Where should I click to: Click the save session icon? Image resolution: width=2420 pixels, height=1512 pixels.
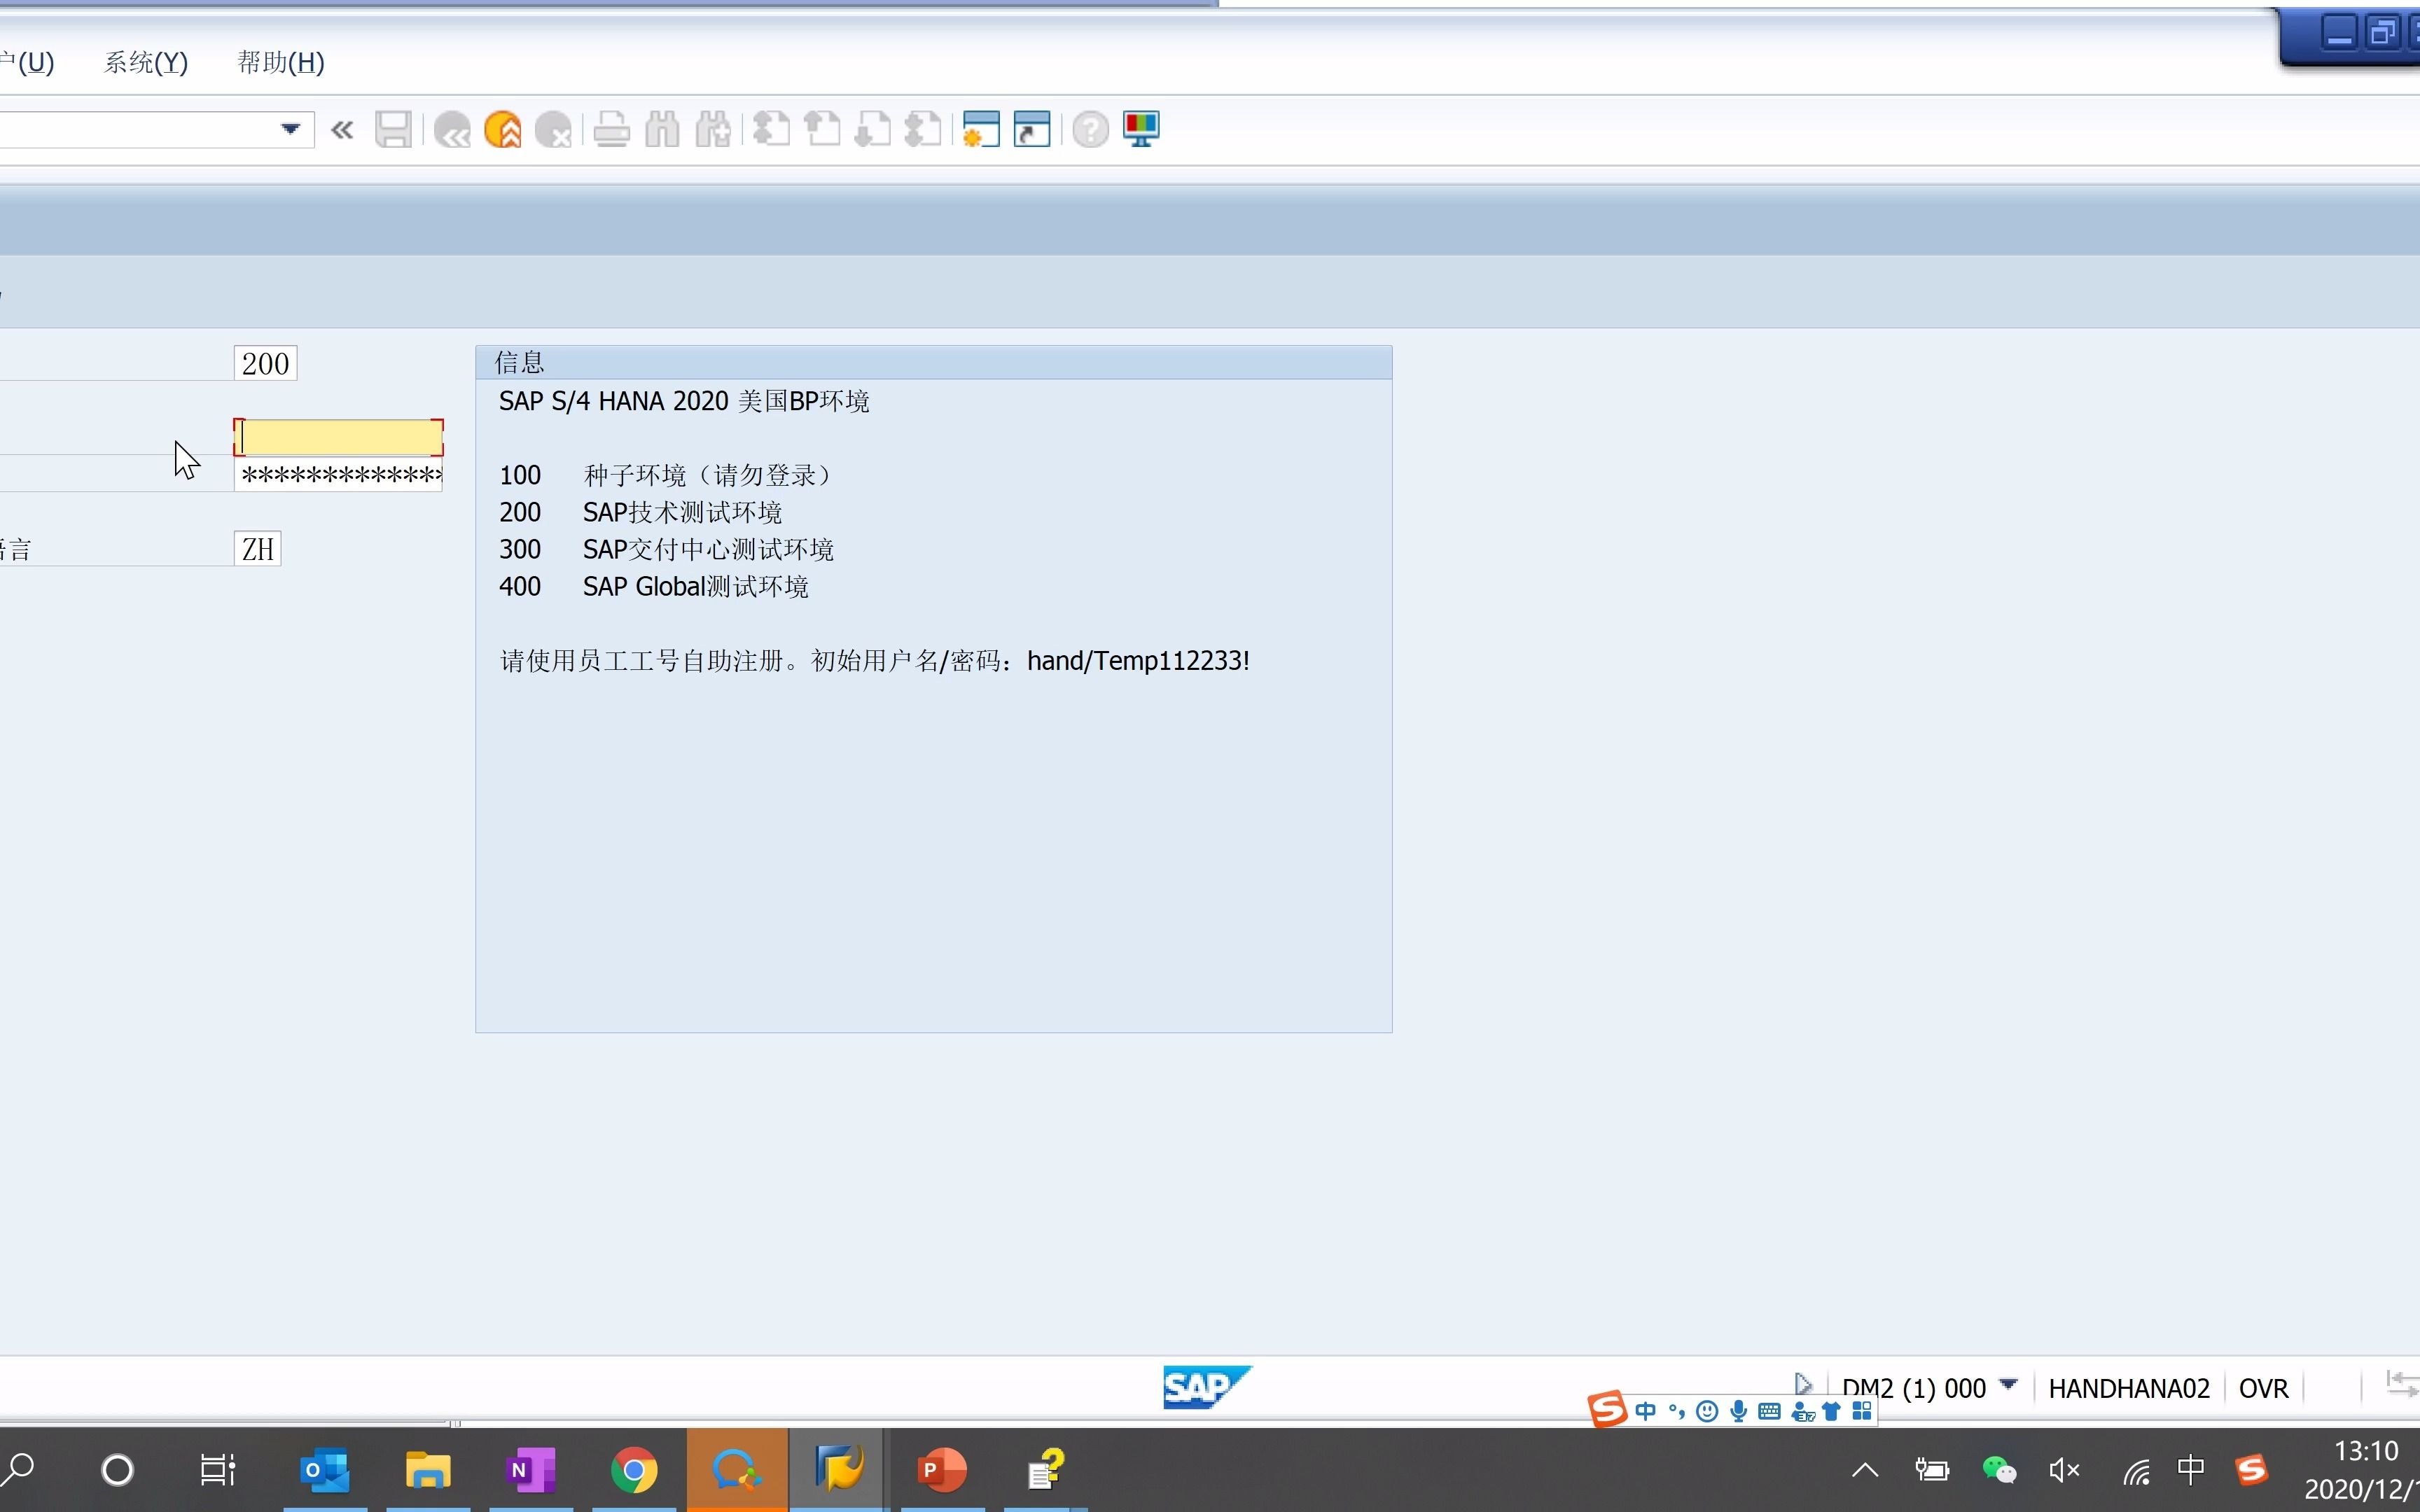[390, 129]
